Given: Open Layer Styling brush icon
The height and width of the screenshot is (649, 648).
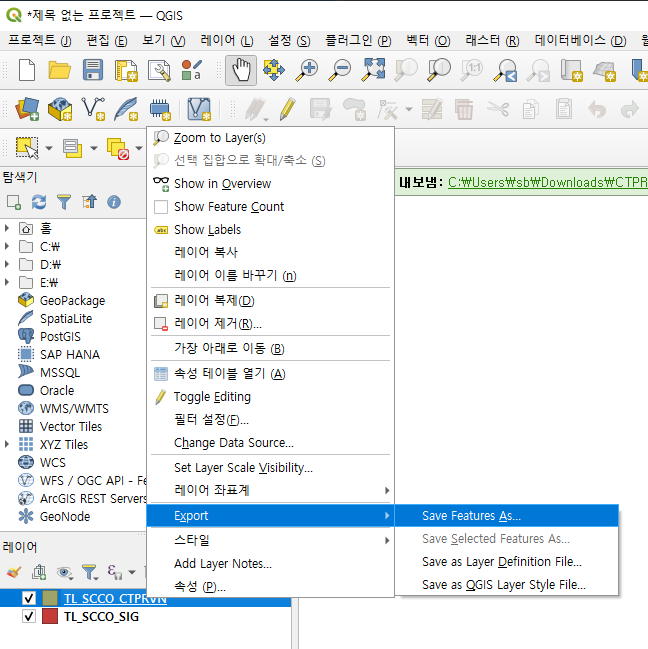Looking at the screenshot, I should [x=14, y=572].
